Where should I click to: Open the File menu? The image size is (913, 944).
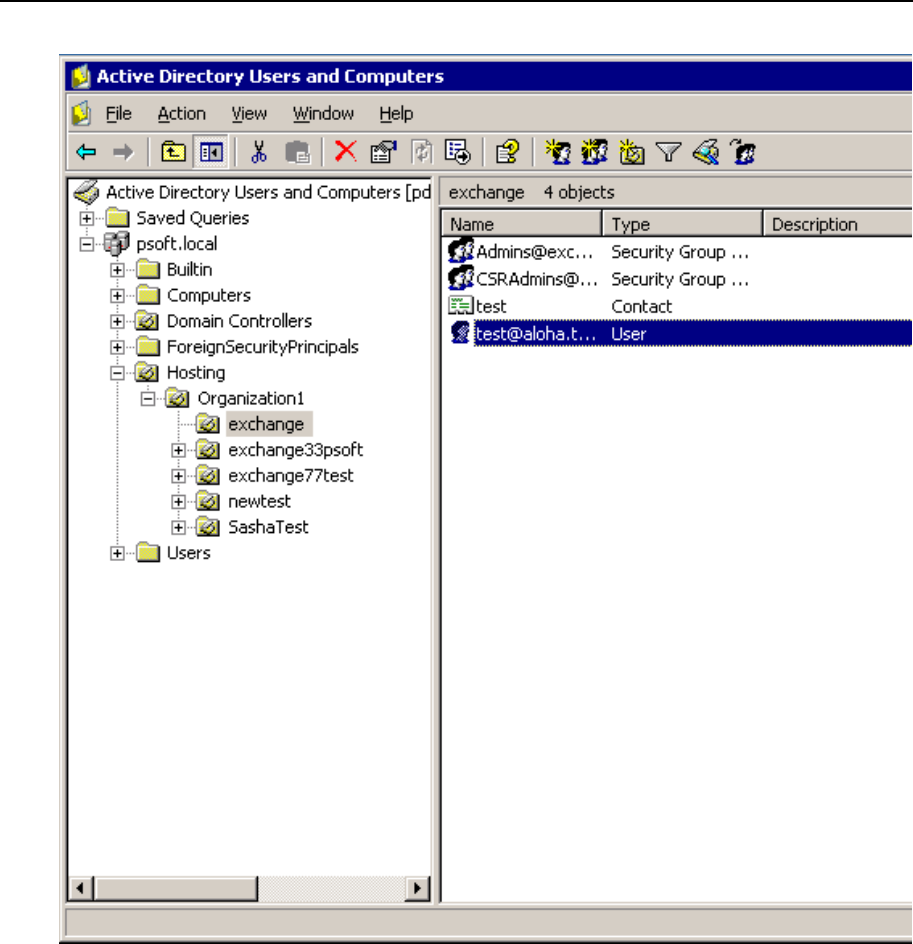[x=119, y=114]
